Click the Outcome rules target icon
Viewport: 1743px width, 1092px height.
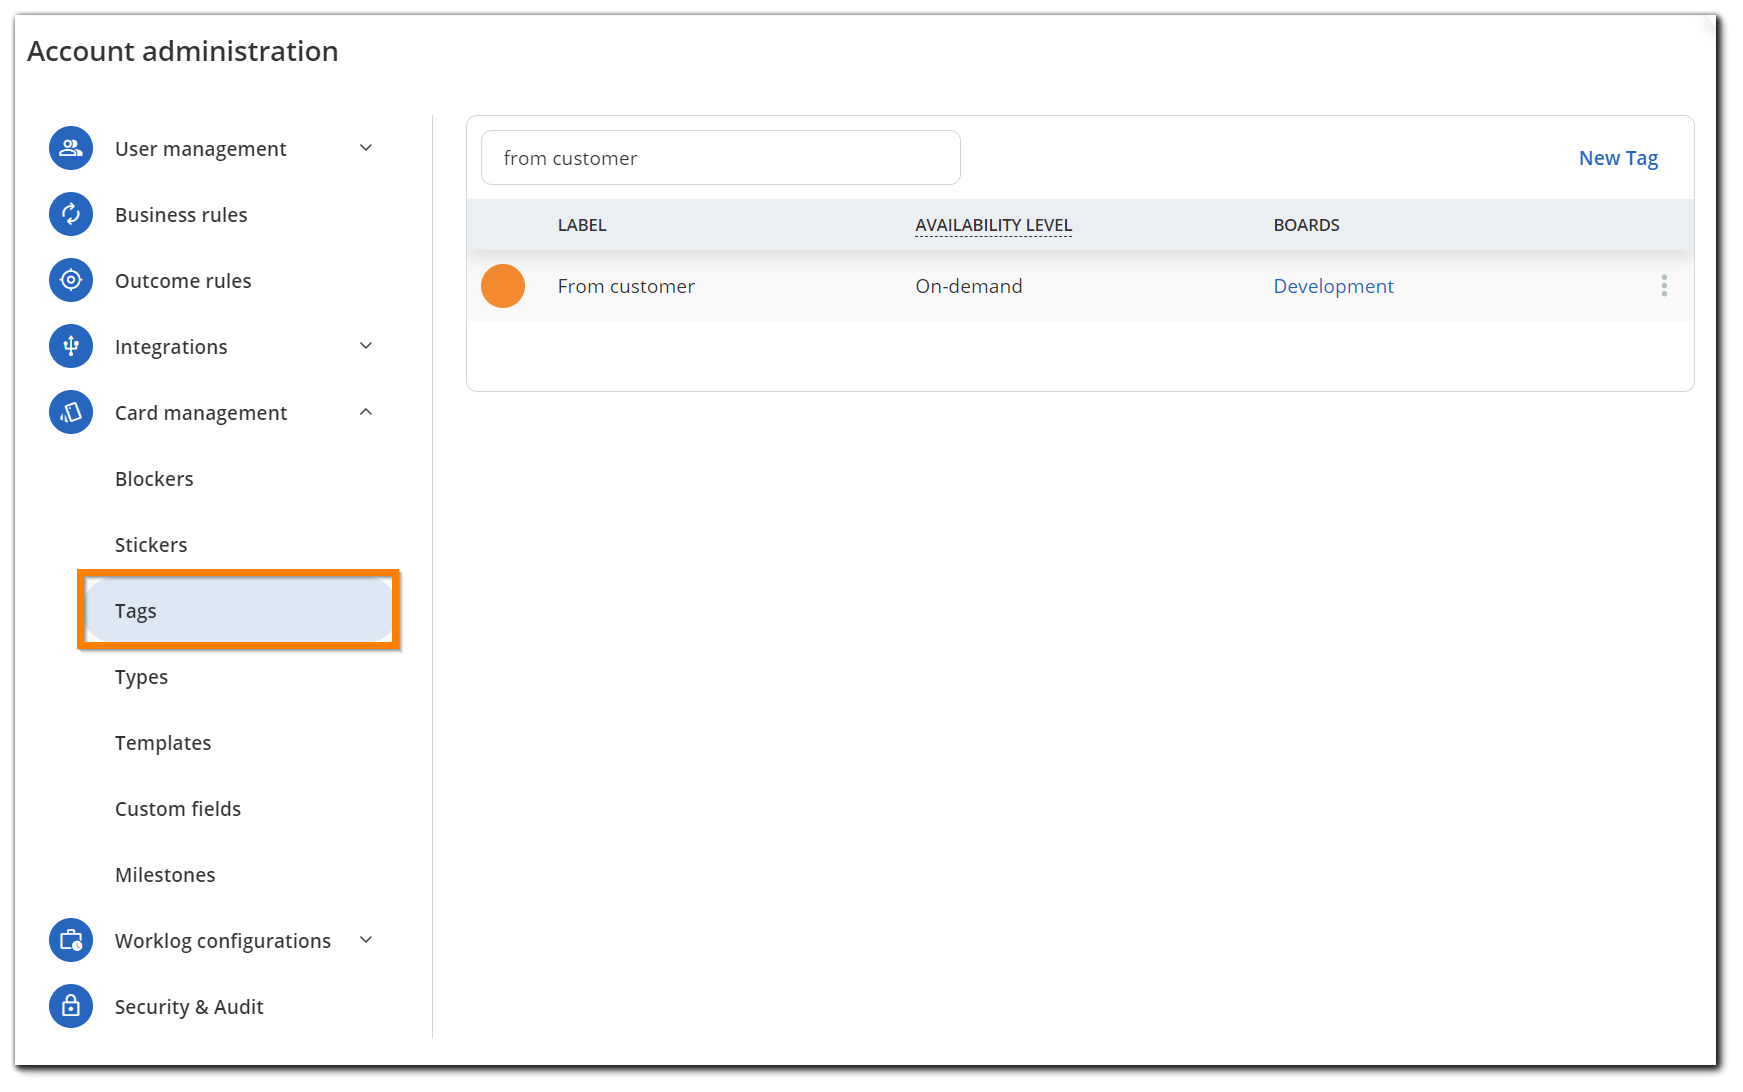click(x=71, y=280)
